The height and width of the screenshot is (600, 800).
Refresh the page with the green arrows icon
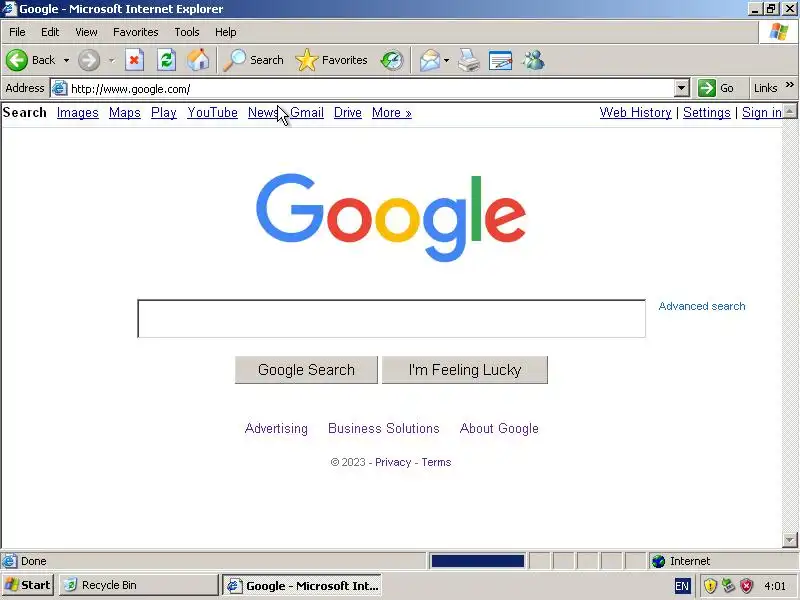[166, 60]
